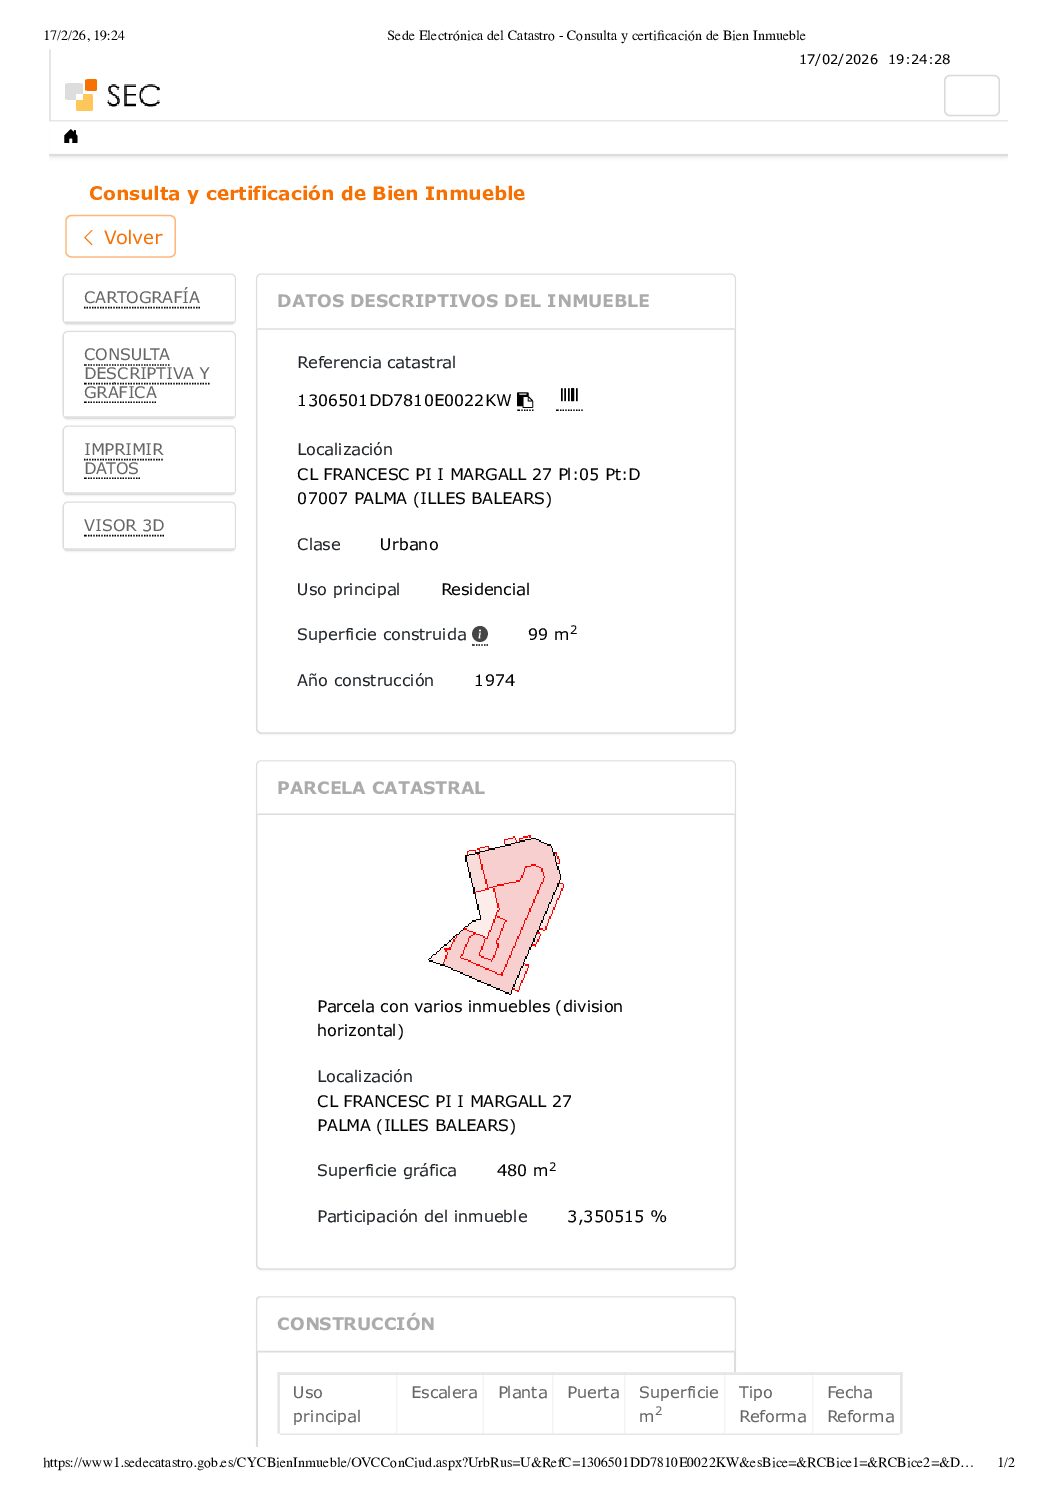The image size is (1058, 1497).
Task: Click the Tipo Reforma column header
Action: click(772, 1404)
